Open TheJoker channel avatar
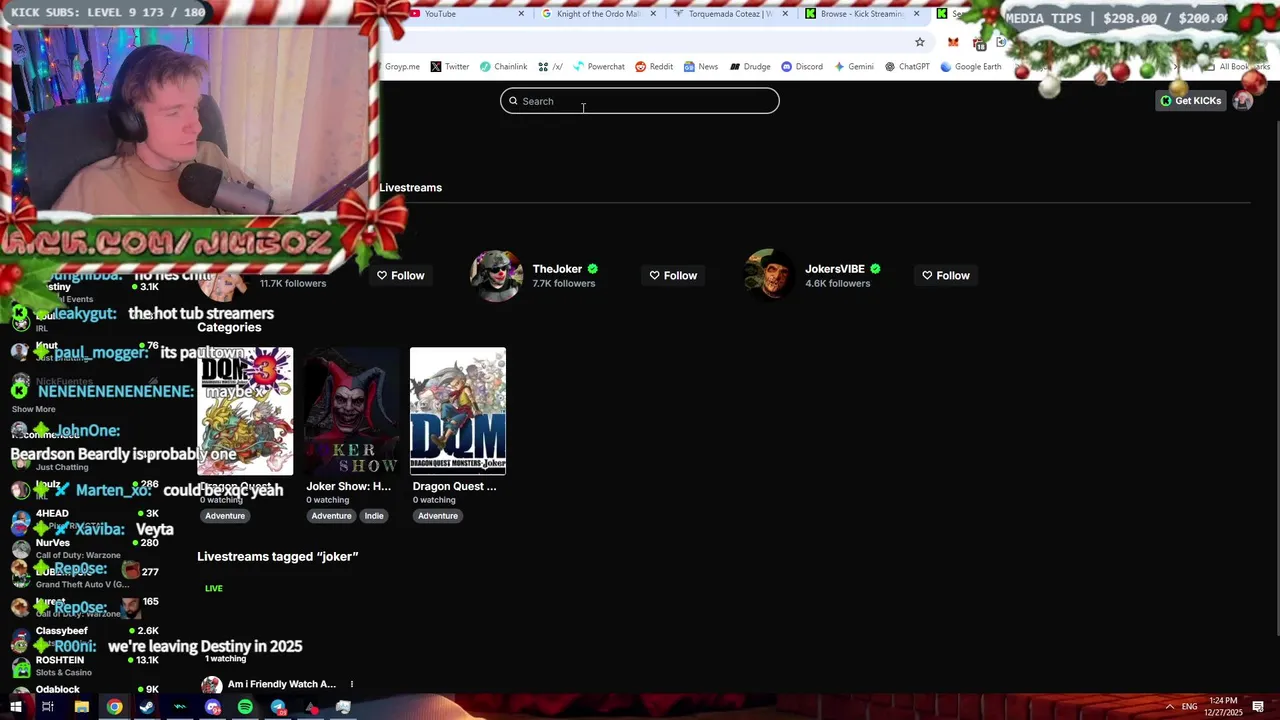The width and height of the screenshot is (1280, 720). [497, 275]
